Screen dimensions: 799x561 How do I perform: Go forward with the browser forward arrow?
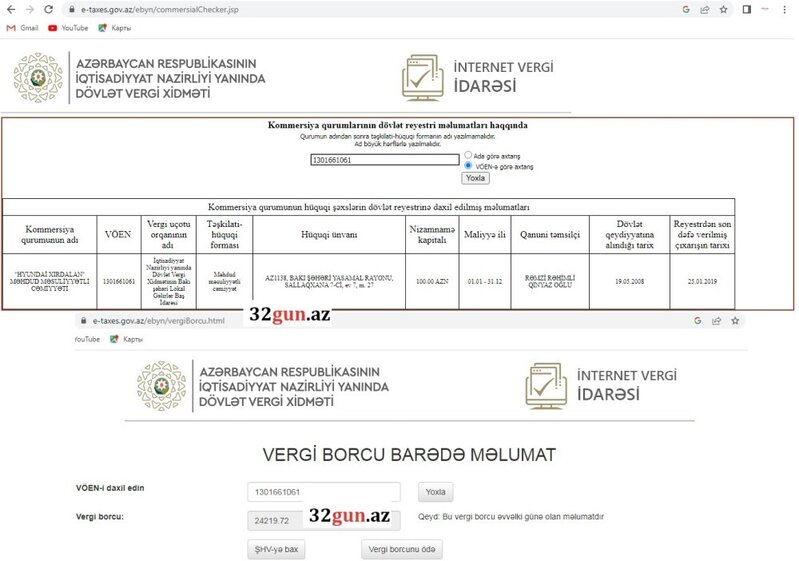pyautogui.click(x=30, y=9)
